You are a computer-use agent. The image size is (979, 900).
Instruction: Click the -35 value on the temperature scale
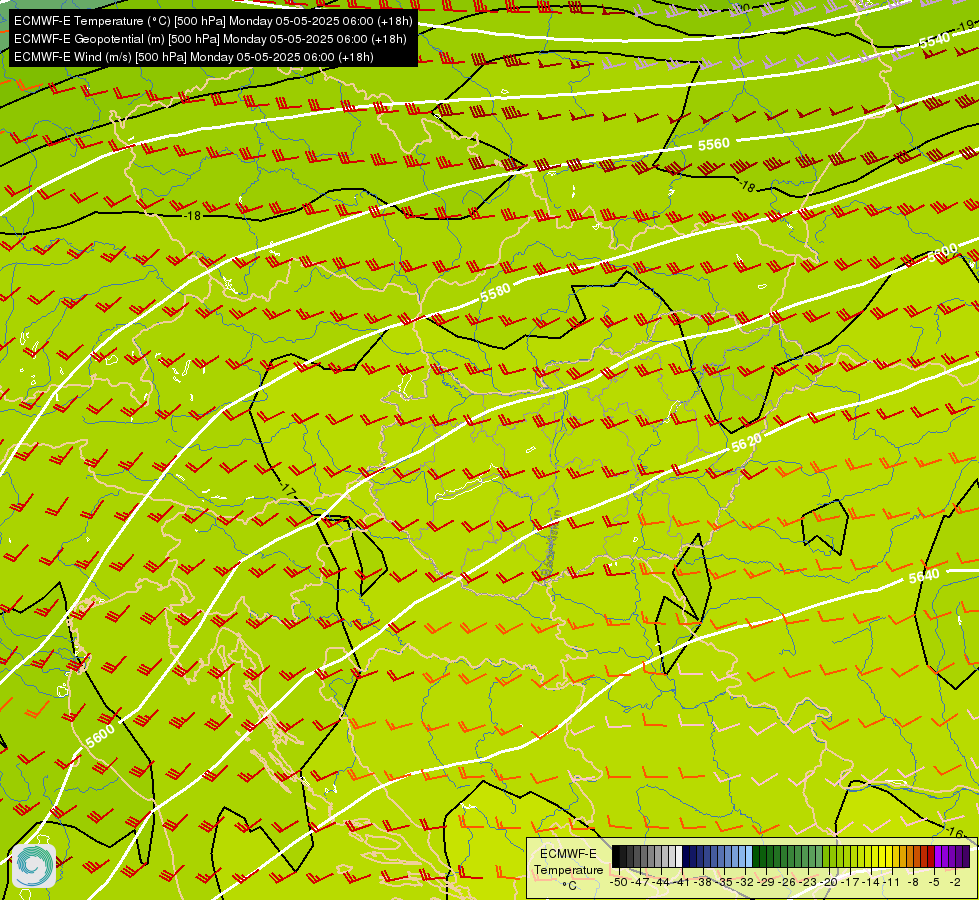pyautogui.click(x=724, y=883)
